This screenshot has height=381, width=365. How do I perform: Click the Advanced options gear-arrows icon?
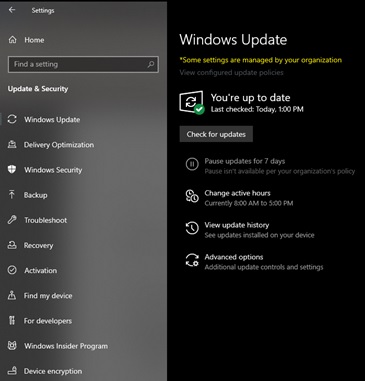click(x=192, y=260)
